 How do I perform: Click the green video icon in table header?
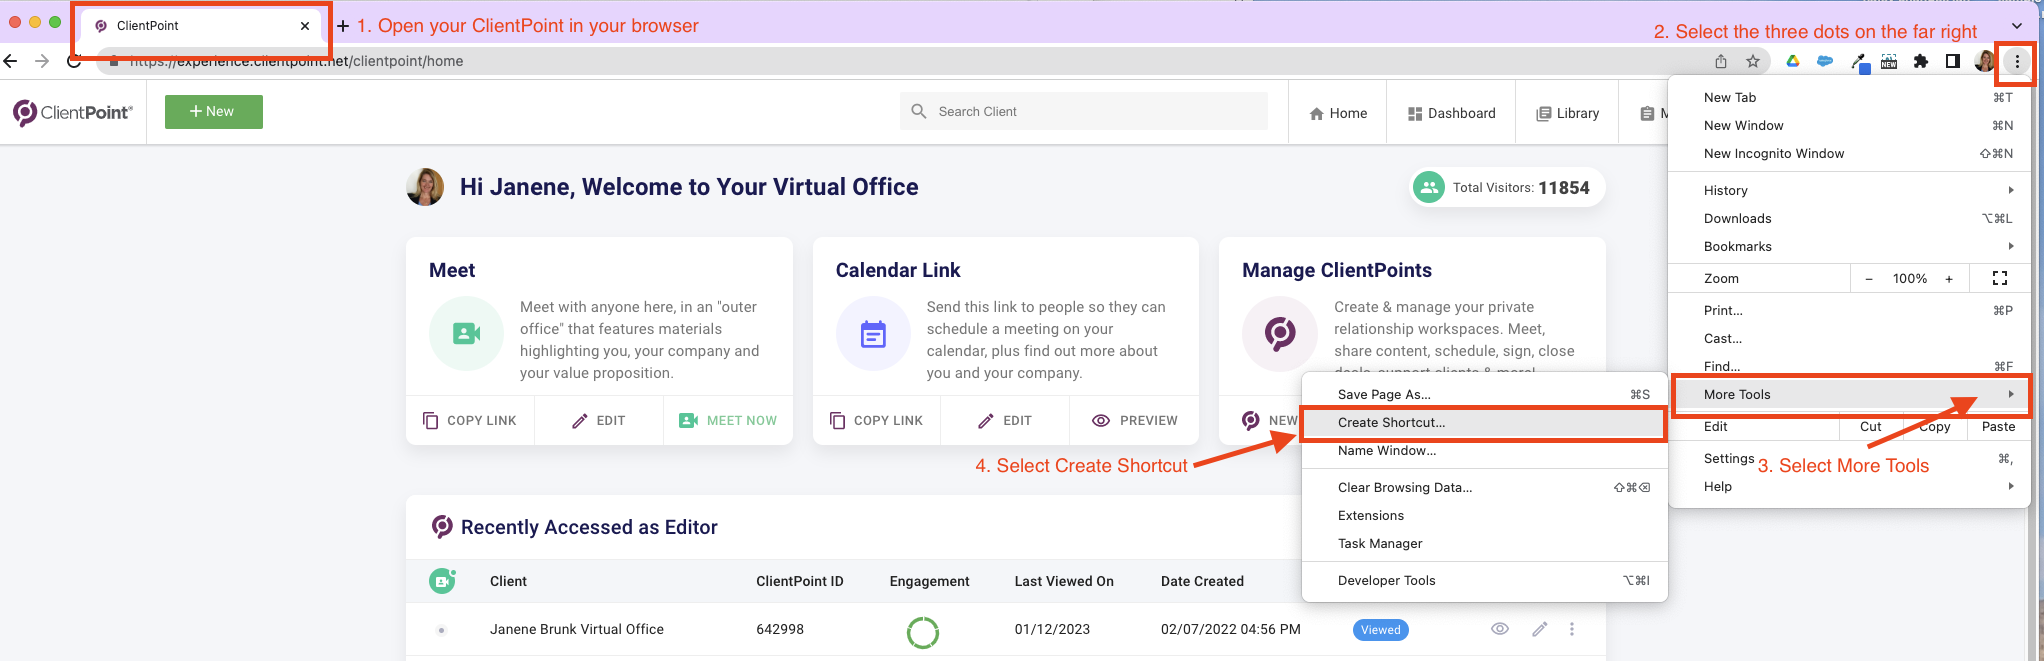tap(442, 580)
